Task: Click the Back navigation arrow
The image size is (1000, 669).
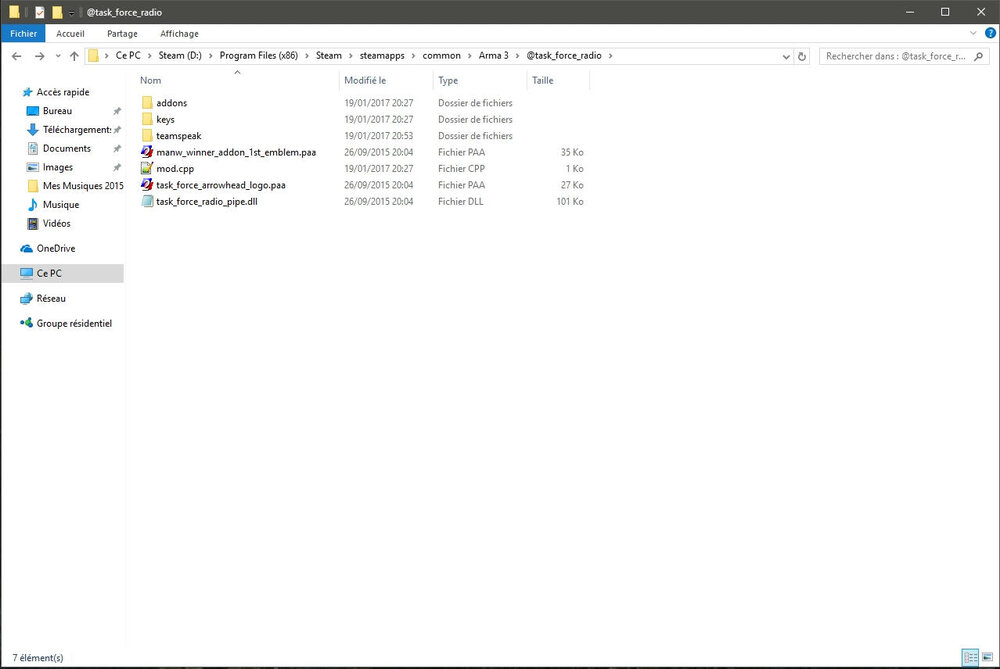Action: tap(17, 56)
